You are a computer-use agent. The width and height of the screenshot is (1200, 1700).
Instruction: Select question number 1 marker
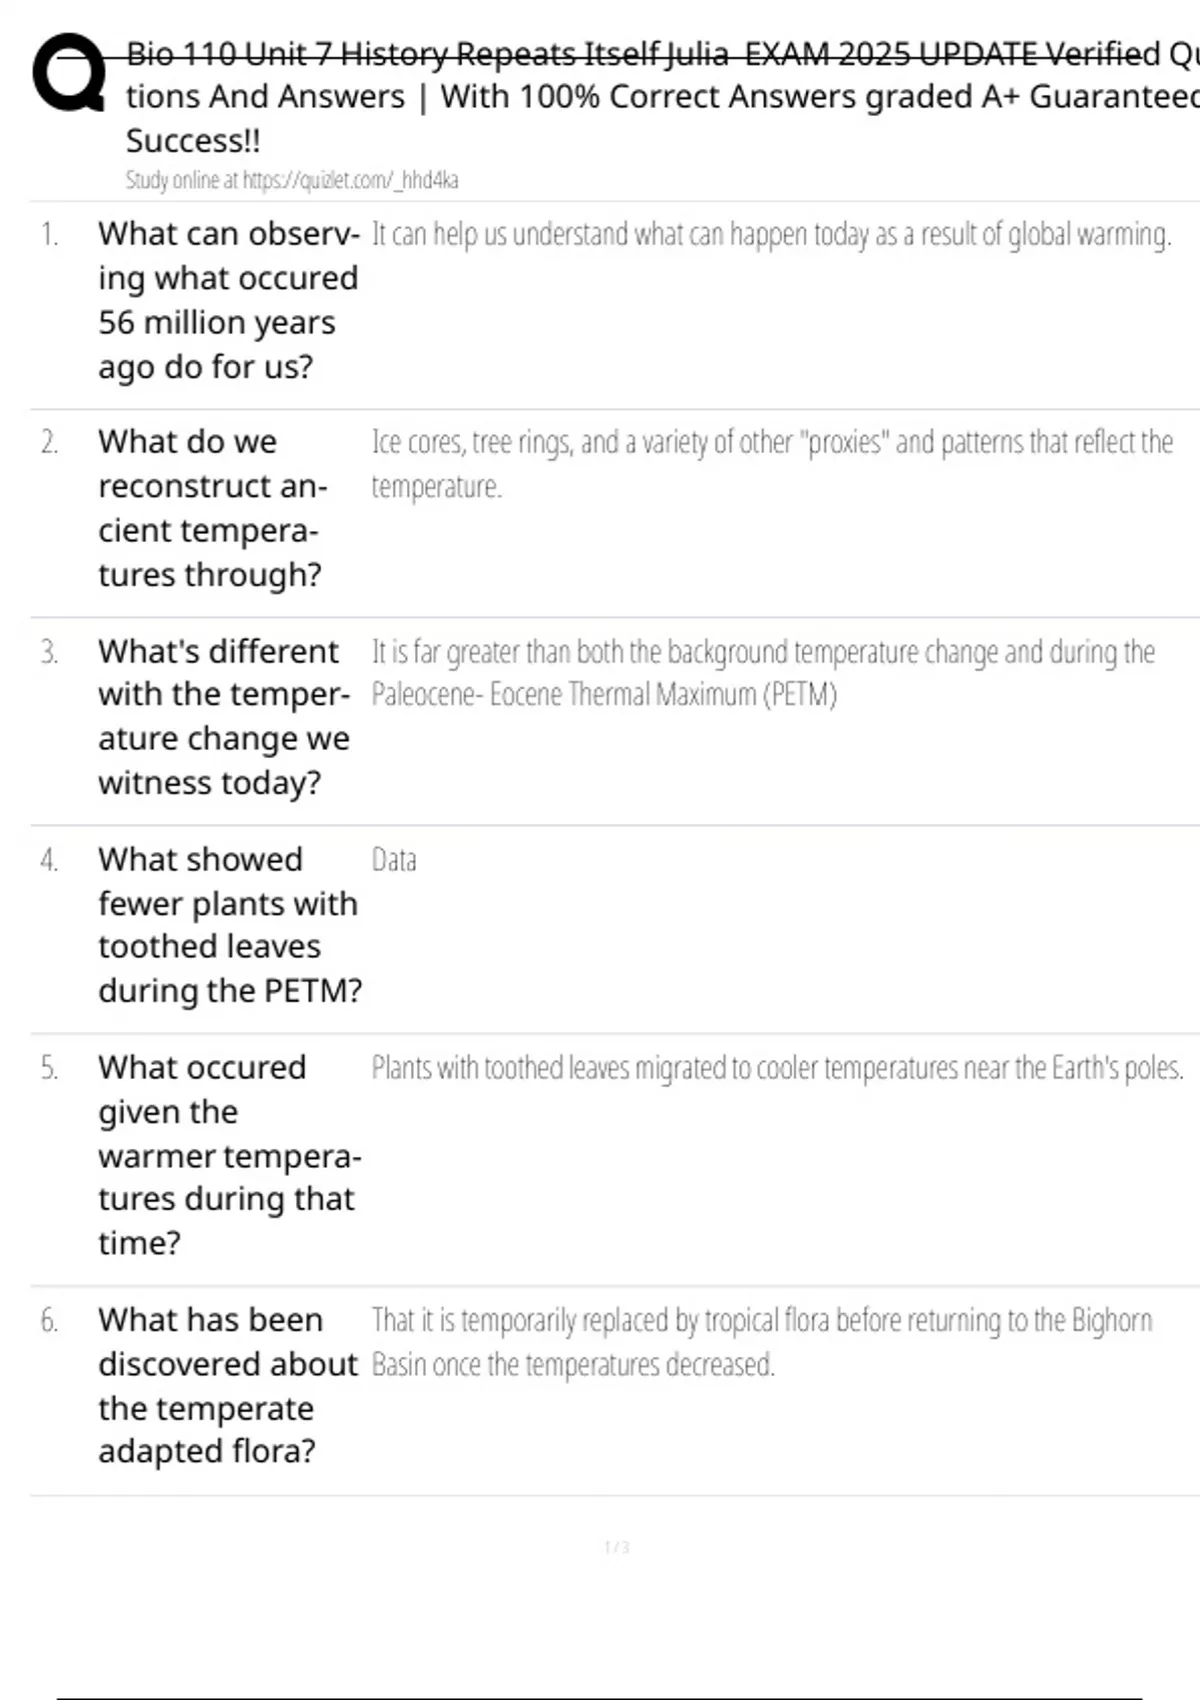(x=49, y=234)
